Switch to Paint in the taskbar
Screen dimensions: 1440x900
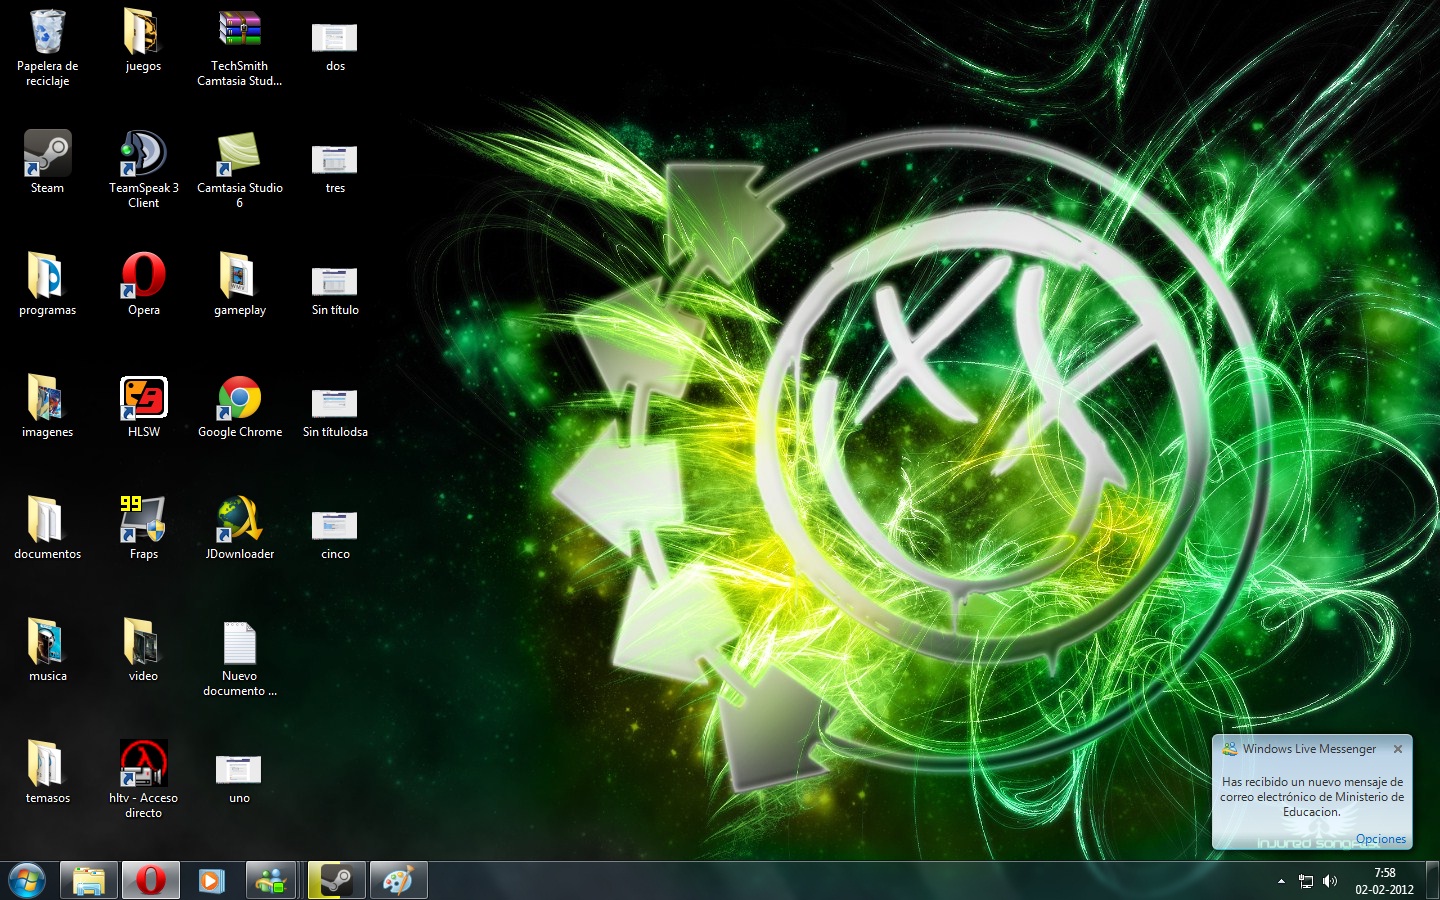(x=399, y=881)
